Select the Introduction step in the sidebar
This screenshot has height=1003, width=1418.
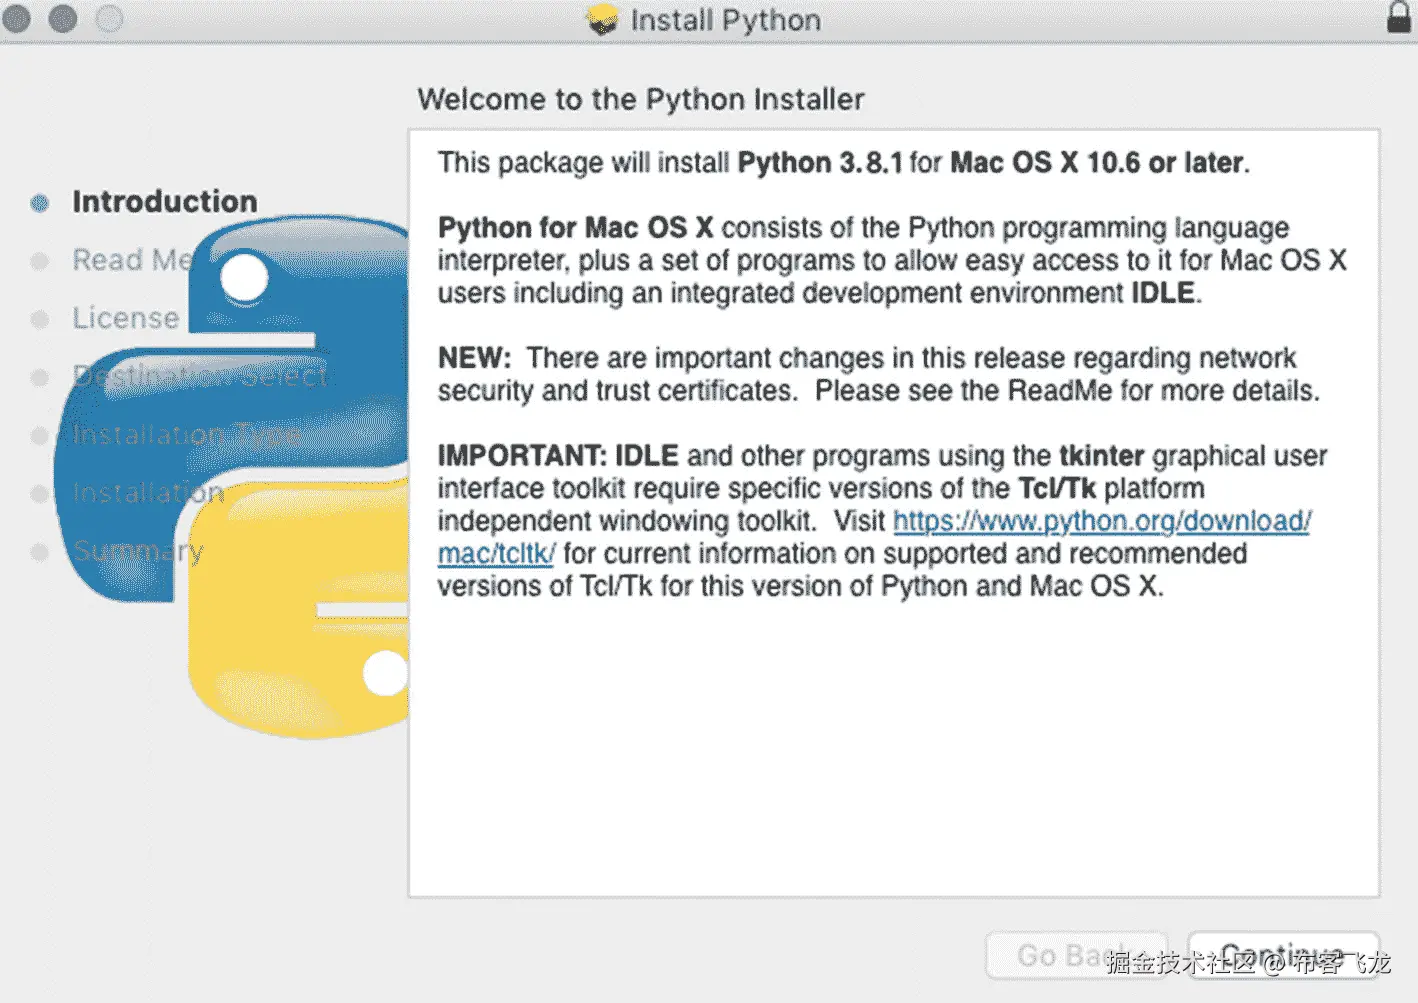164,202
